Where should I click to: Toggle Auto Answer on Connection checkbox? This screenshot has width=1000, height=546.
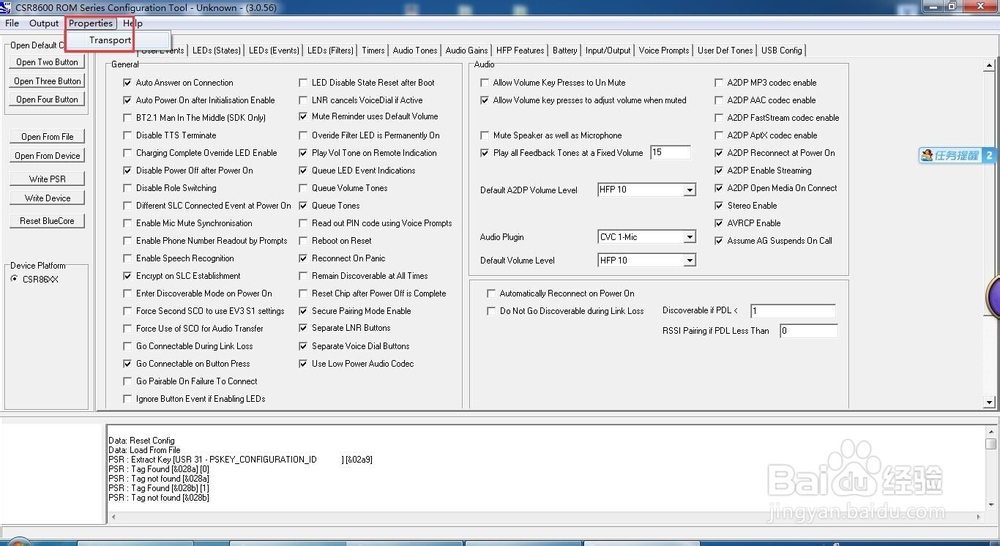click(127, 82)
